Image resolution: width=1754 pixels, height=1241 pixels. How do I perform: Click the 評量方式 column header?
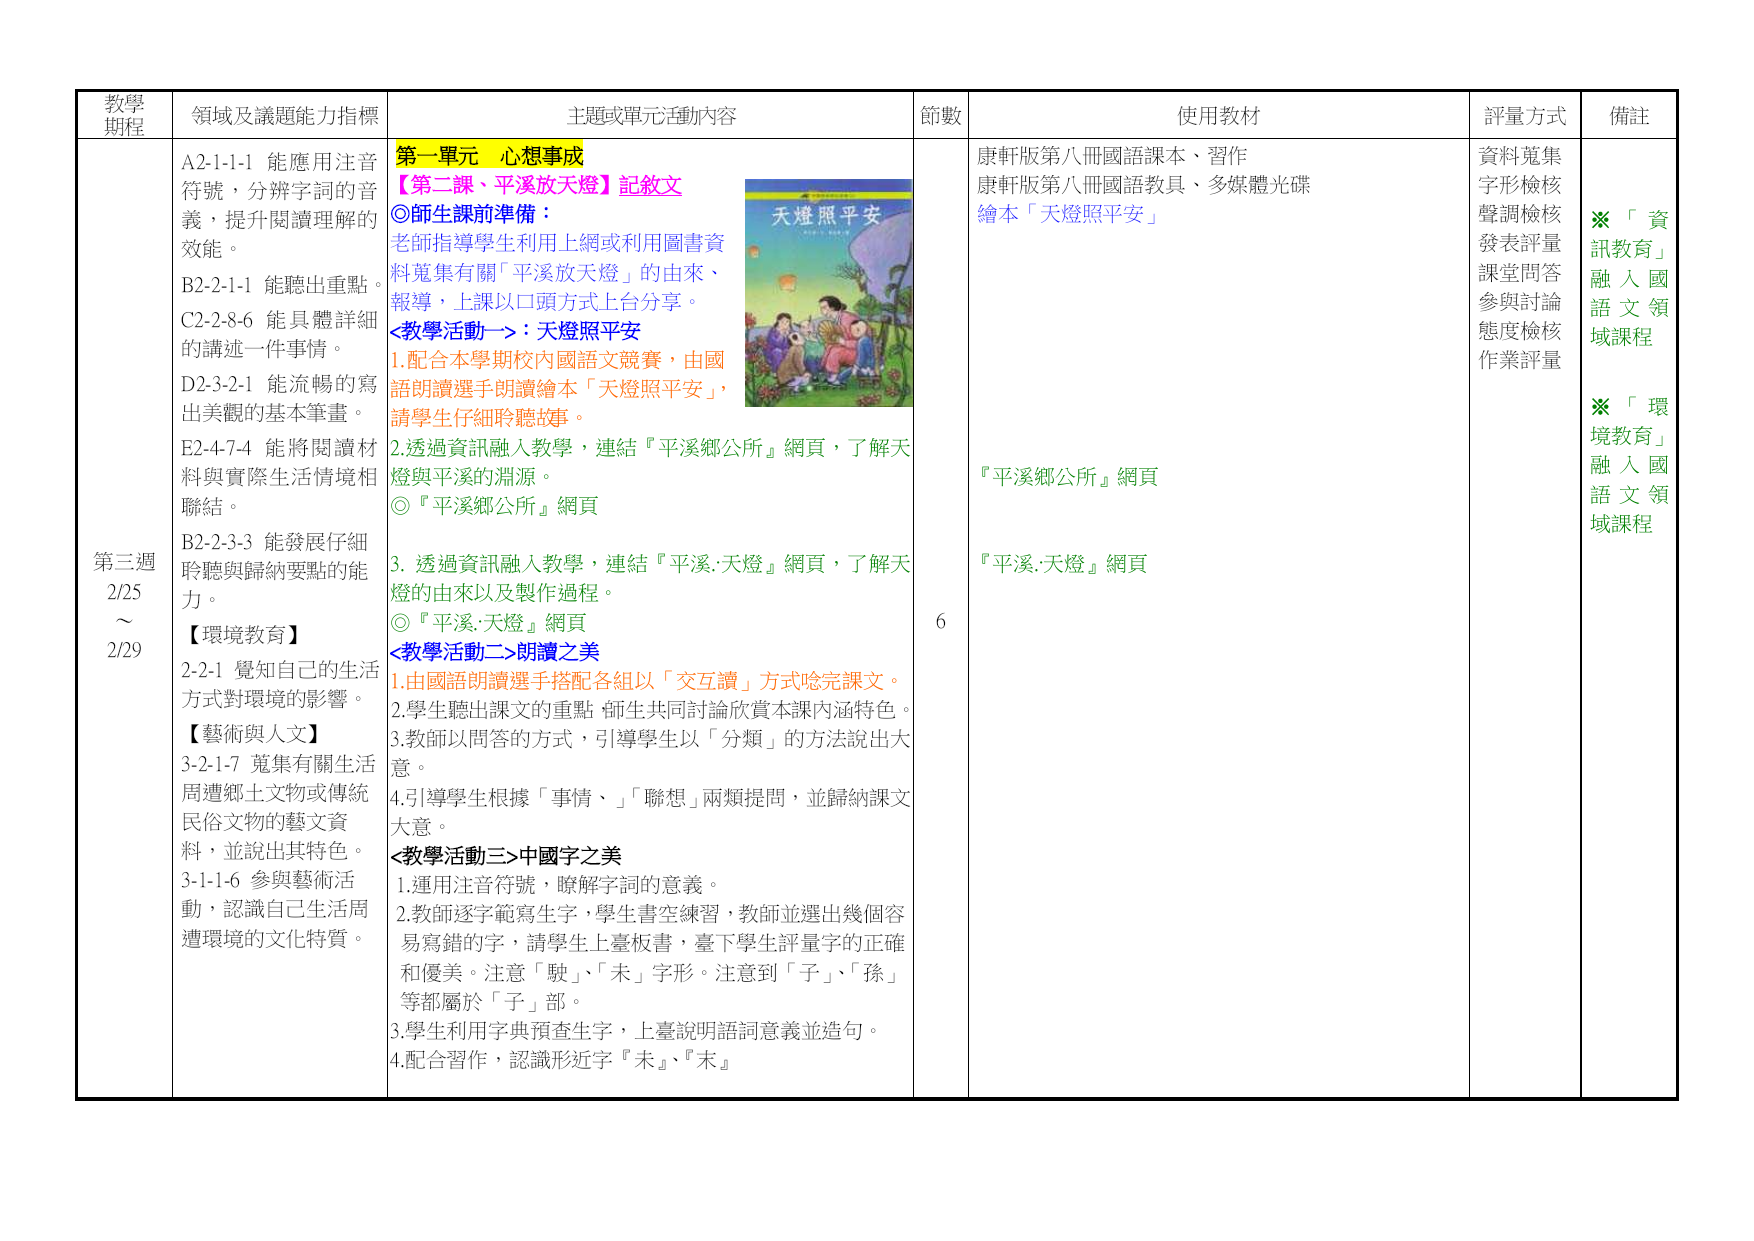[1525, 116]
